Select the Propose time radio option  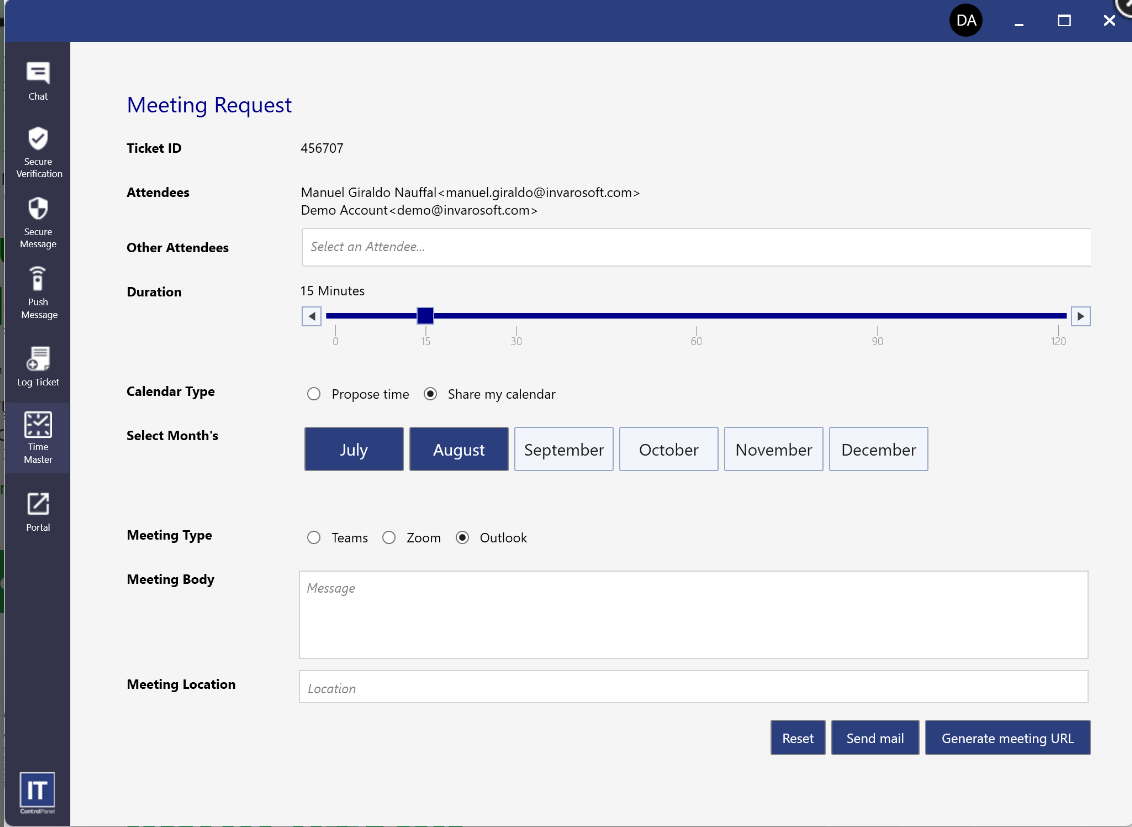coord(314,394)
